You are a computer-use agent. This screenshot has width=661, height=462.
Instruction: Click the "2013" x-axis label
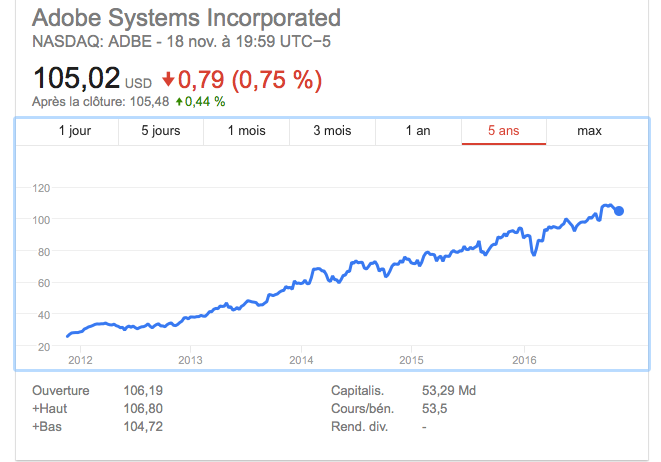190,360
